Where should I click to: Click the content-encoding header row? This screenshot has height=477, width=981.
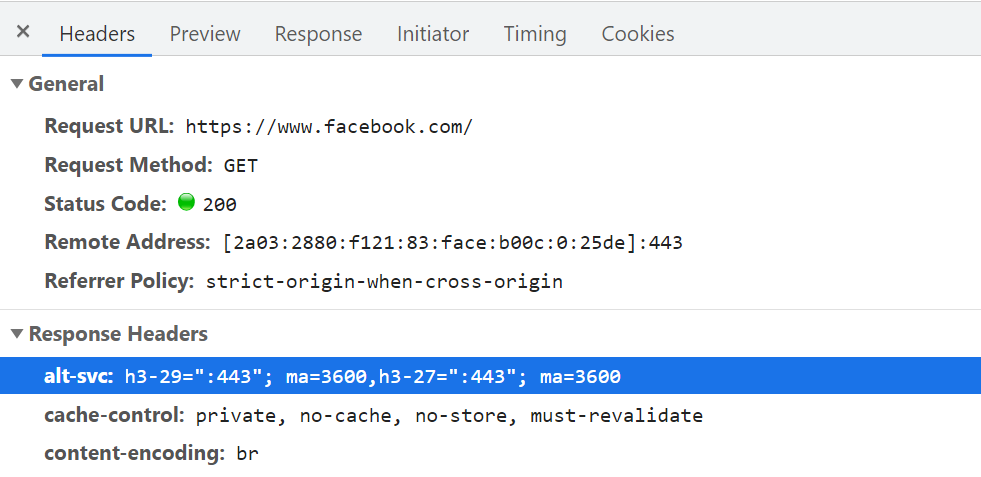[490, 453]
